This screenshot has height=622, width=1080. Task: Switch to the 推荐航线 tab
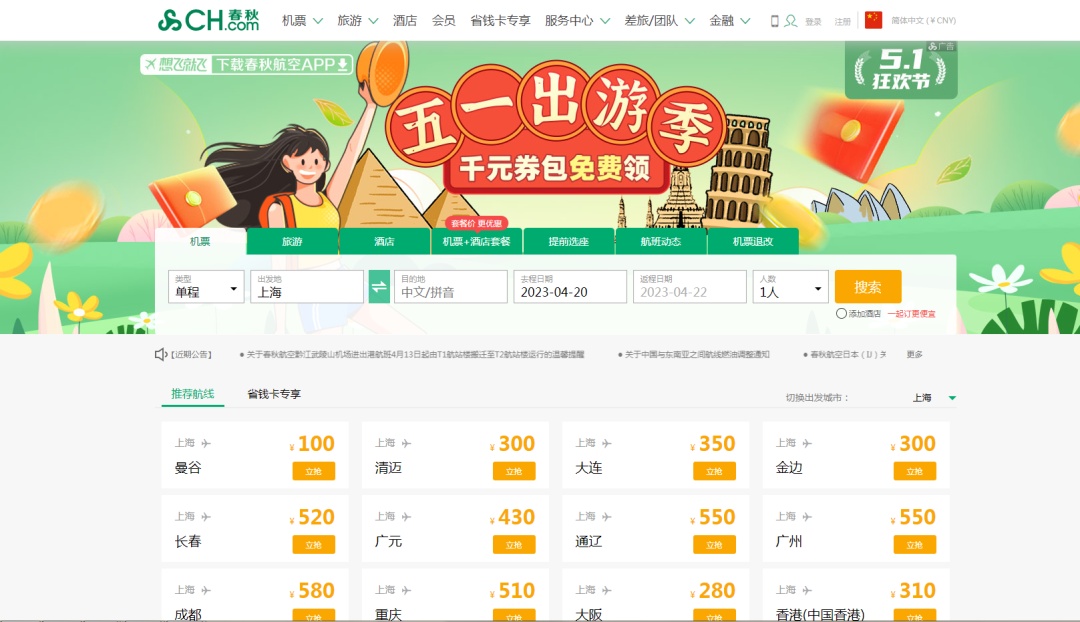193,394
